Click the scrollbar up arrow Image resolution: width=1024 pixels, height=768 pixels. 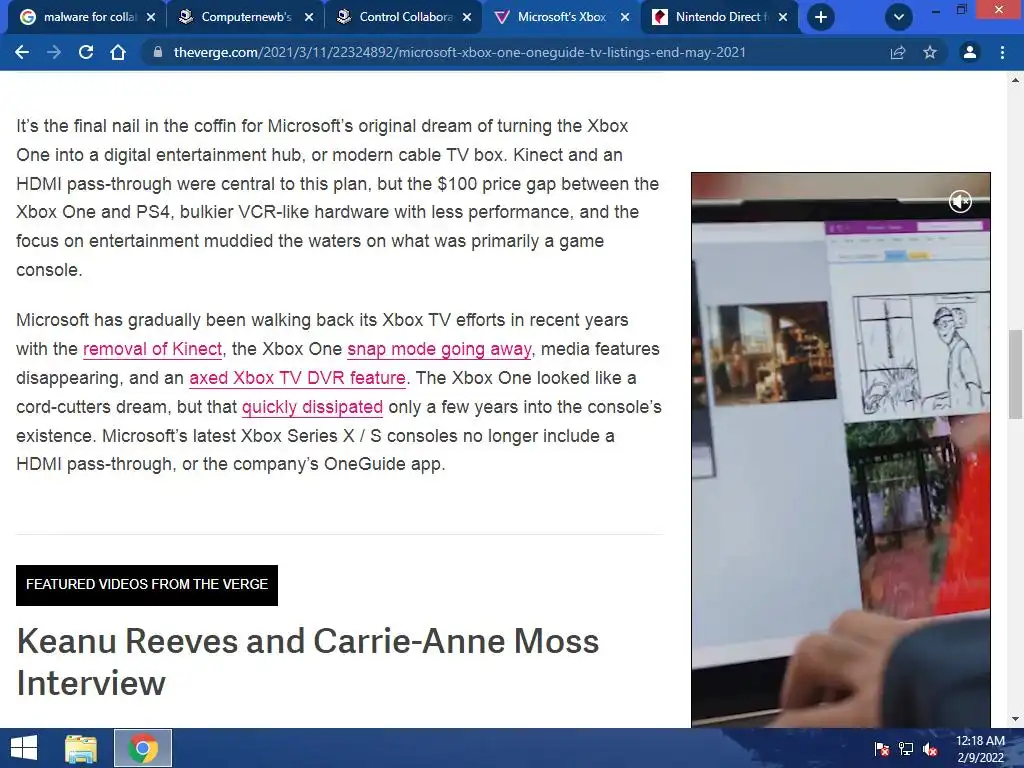(1015, 80)
